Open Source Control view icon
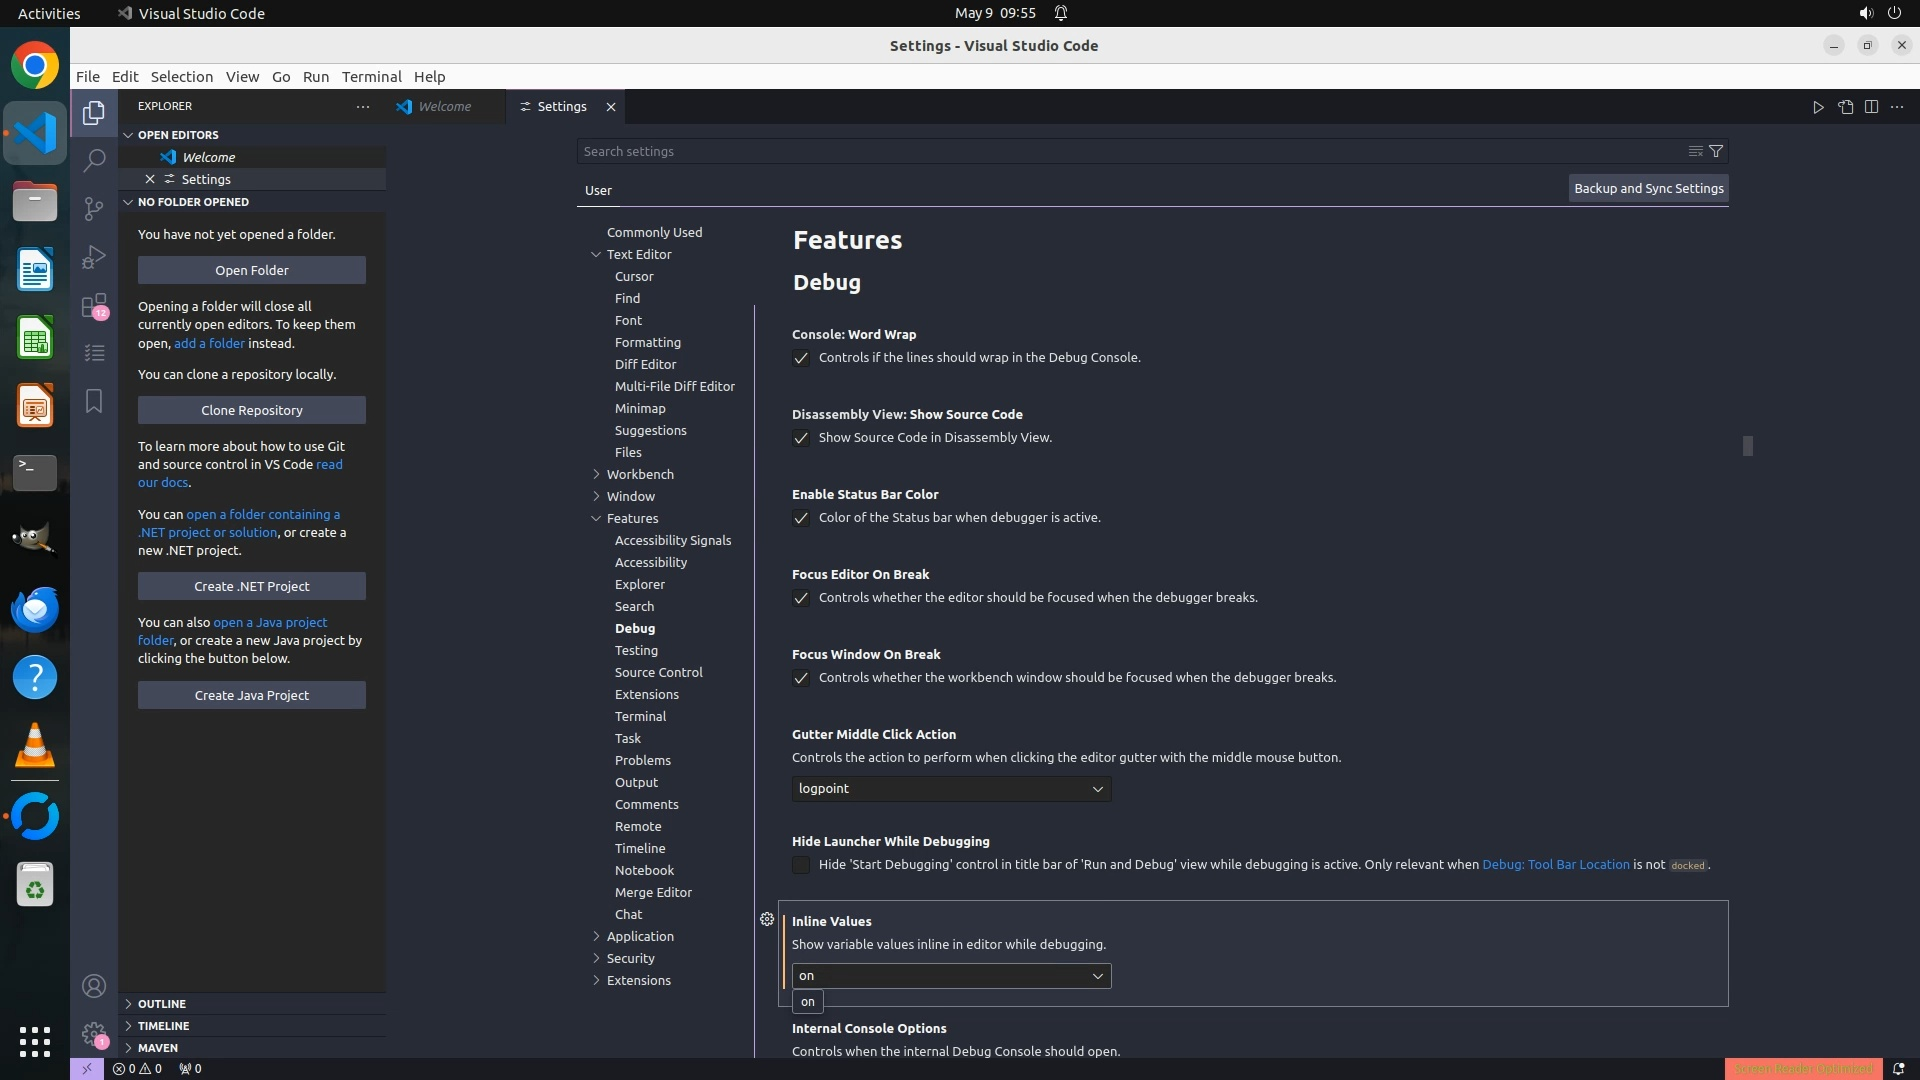 pos(94,208)
